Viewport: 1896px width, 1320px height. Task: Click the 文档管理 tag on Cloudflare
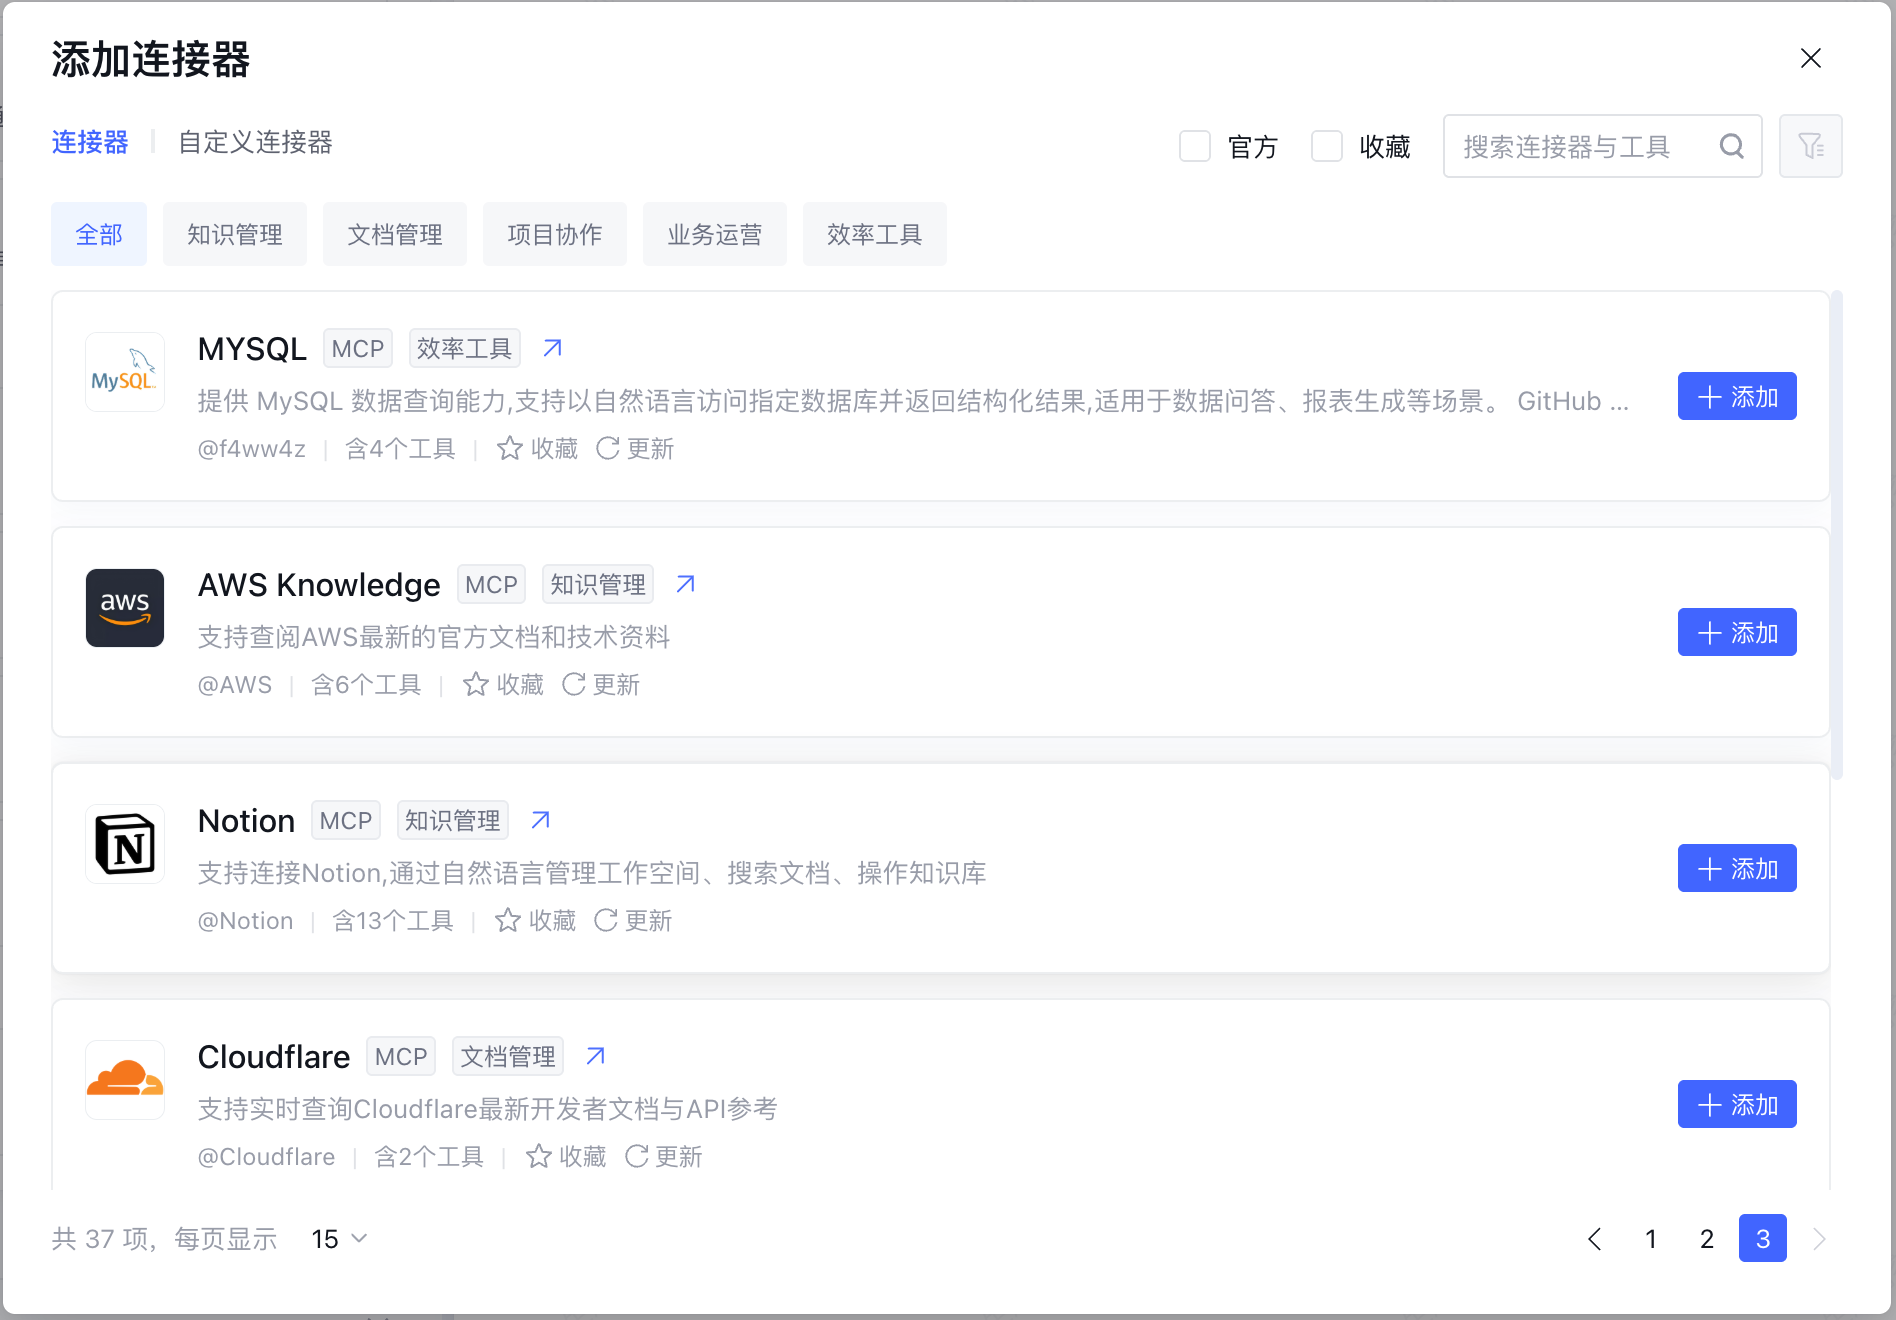[508, 1056]
